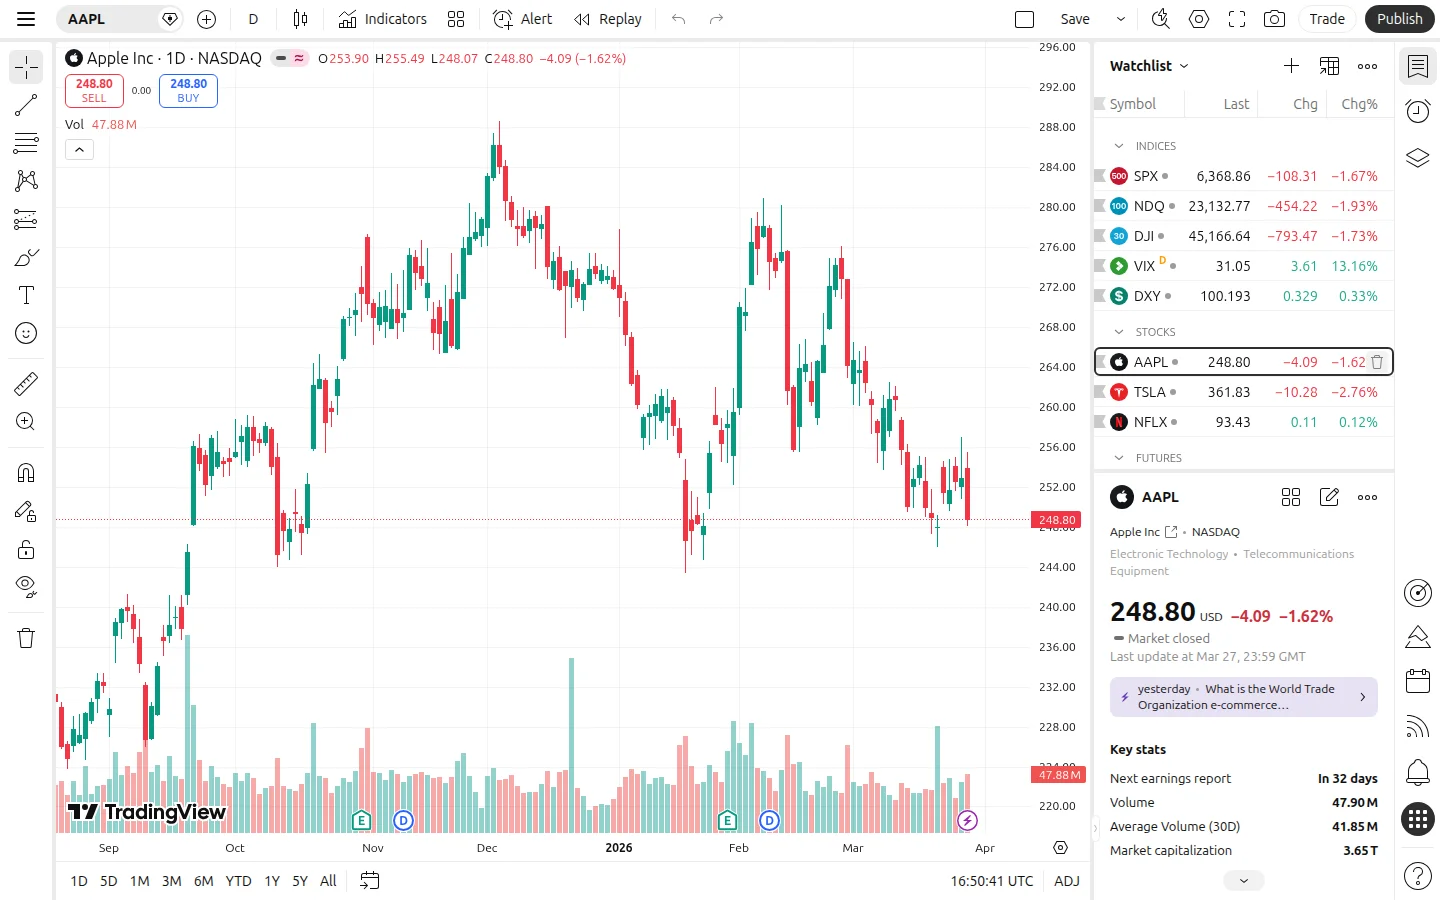Viewport: 1440px width, 900px height.
Task: Select the 3M time range
Action: coord(172,881)
